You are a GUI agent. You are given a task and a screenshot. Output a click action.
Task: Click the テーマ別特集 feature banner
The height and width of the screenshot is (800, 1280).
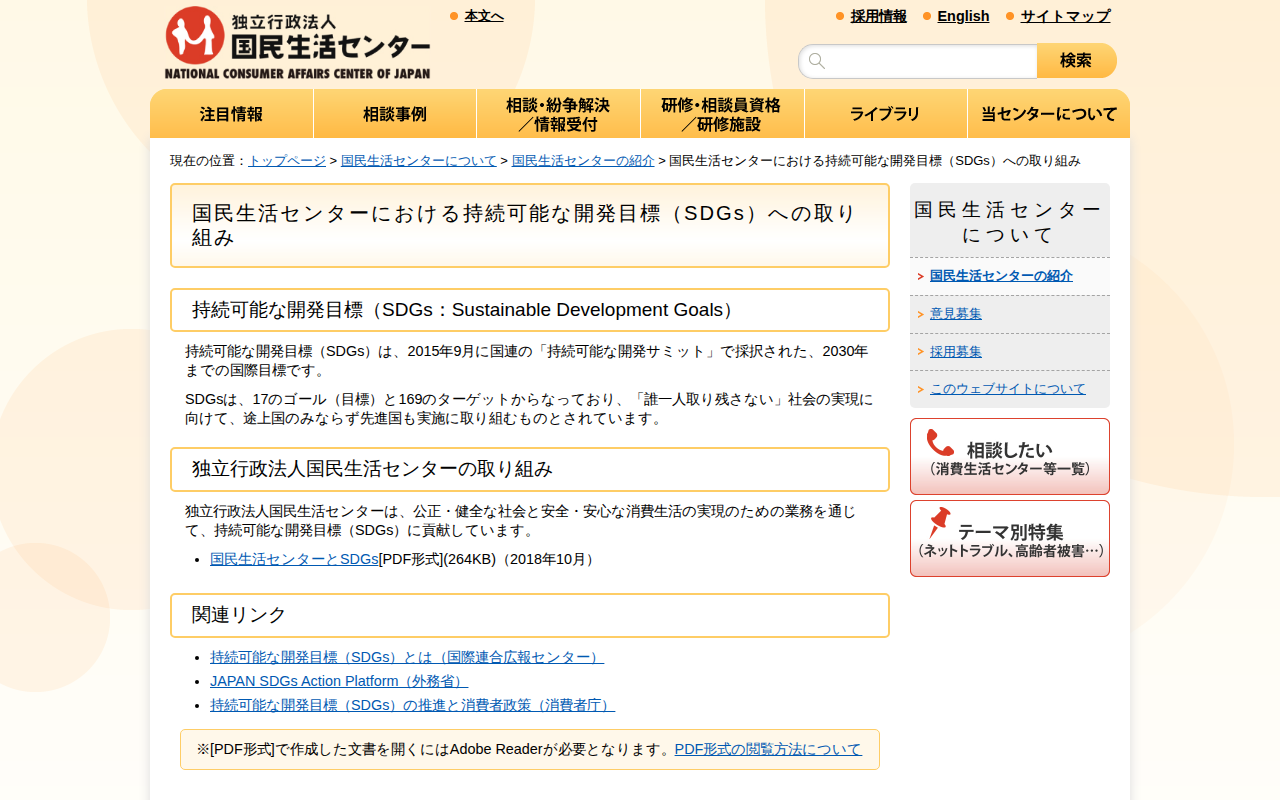click(1010, 538)
